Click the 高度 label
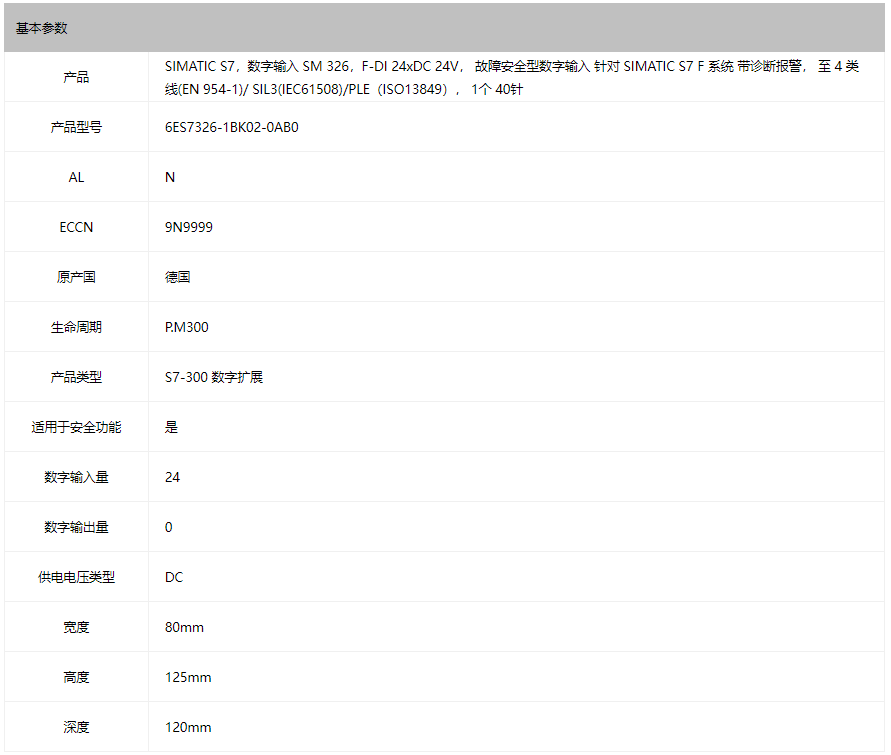891x755 pixels. click(76, 677)
